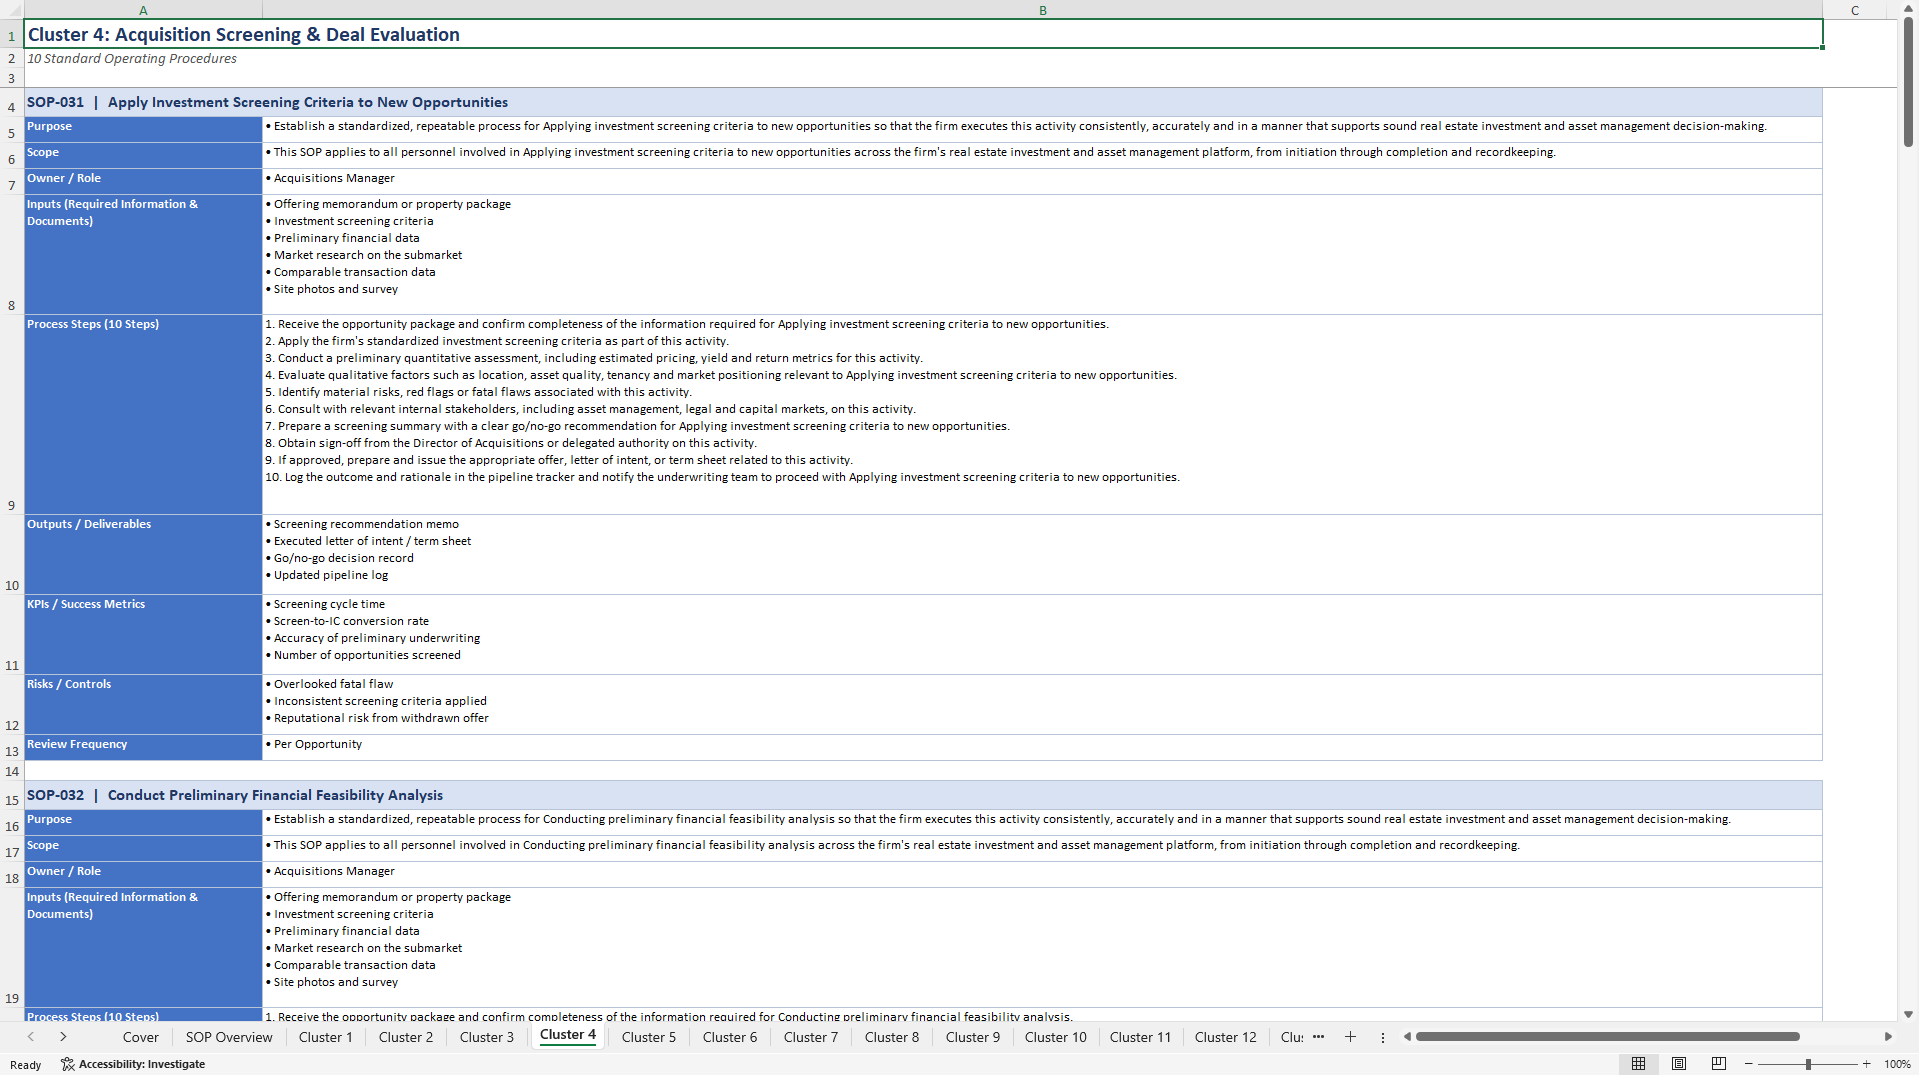Image resolution: width=1919 pixels, height=1075 pixels.
Task: Select the active Cluster 4 tab
Action: [568, 1035]
